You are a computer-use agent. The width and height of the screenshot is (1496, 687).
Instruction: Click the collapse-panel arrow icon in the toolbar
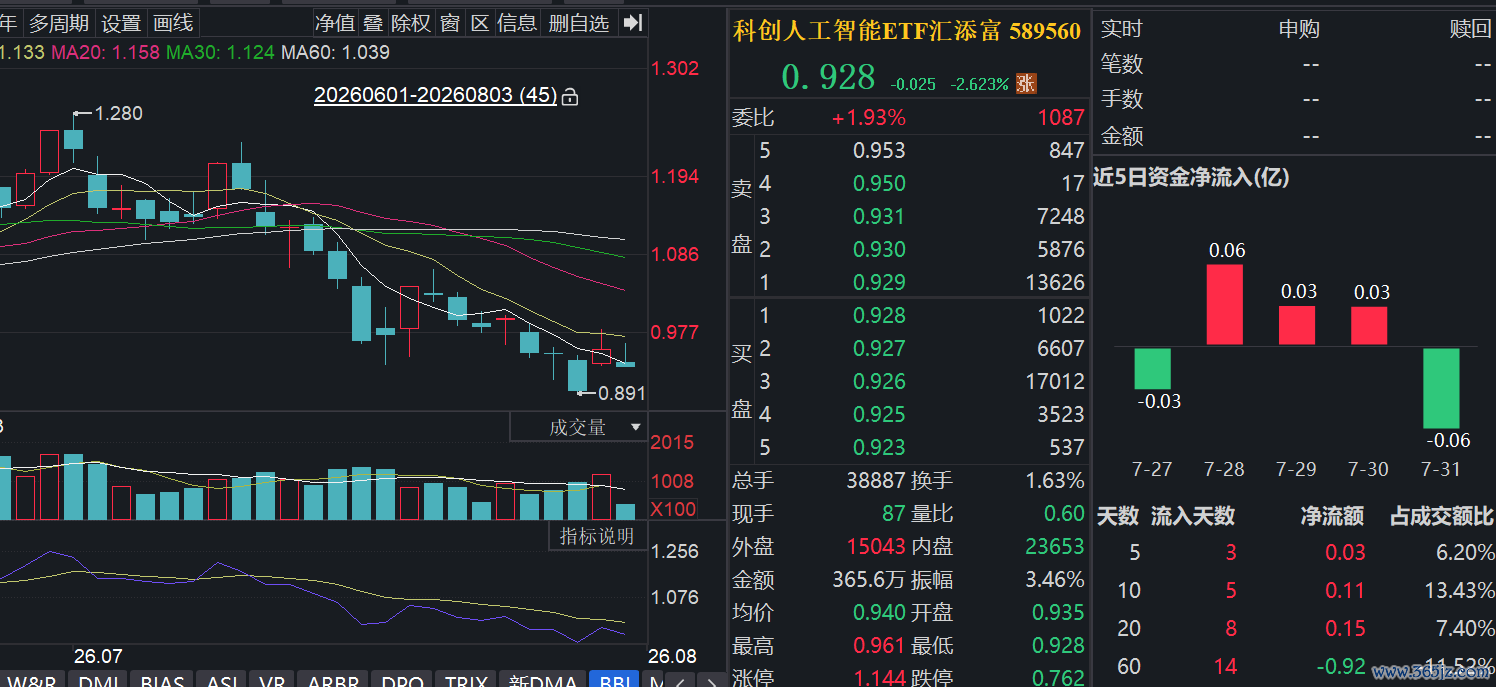[x=631, y=23]
